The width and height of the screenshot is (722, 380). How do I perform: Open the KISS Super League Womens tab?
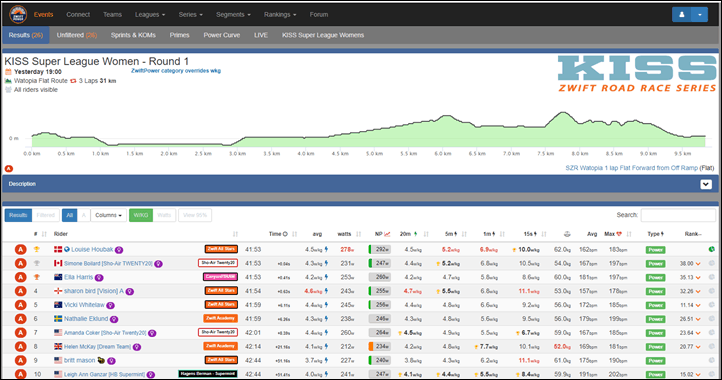pos(323,35)
